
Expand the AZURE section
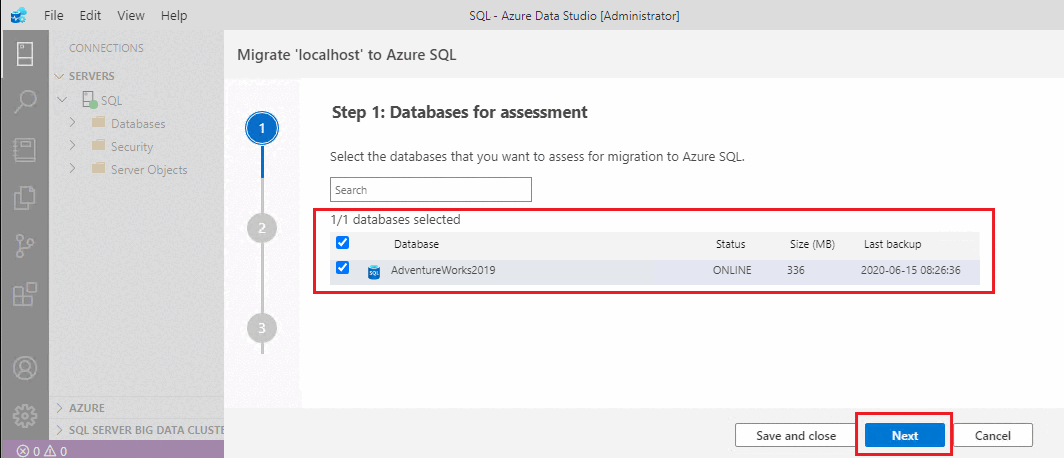coord(60,408)
